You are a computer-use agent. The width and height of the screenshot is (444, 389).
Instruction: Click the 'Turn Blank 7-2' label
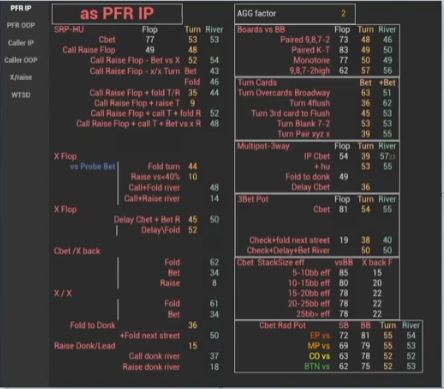[304, 124]
